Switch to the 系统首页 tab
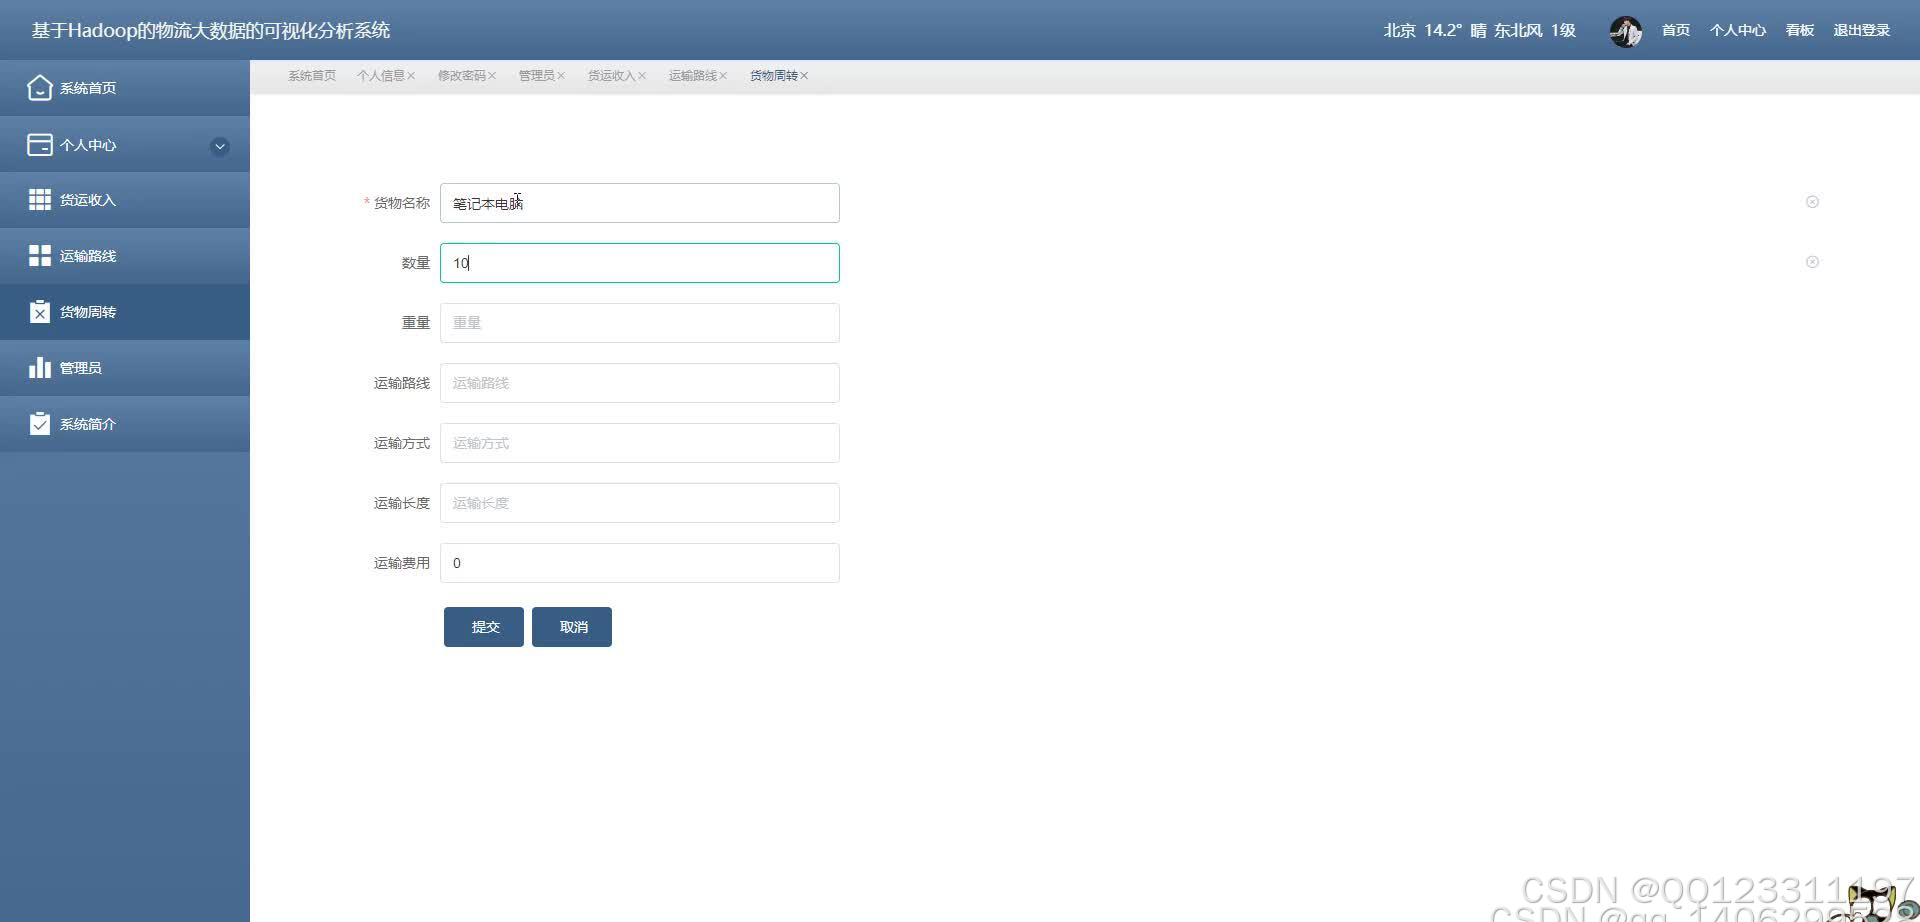Viewport: 1920px width, 922px height. tap(312, 76)
